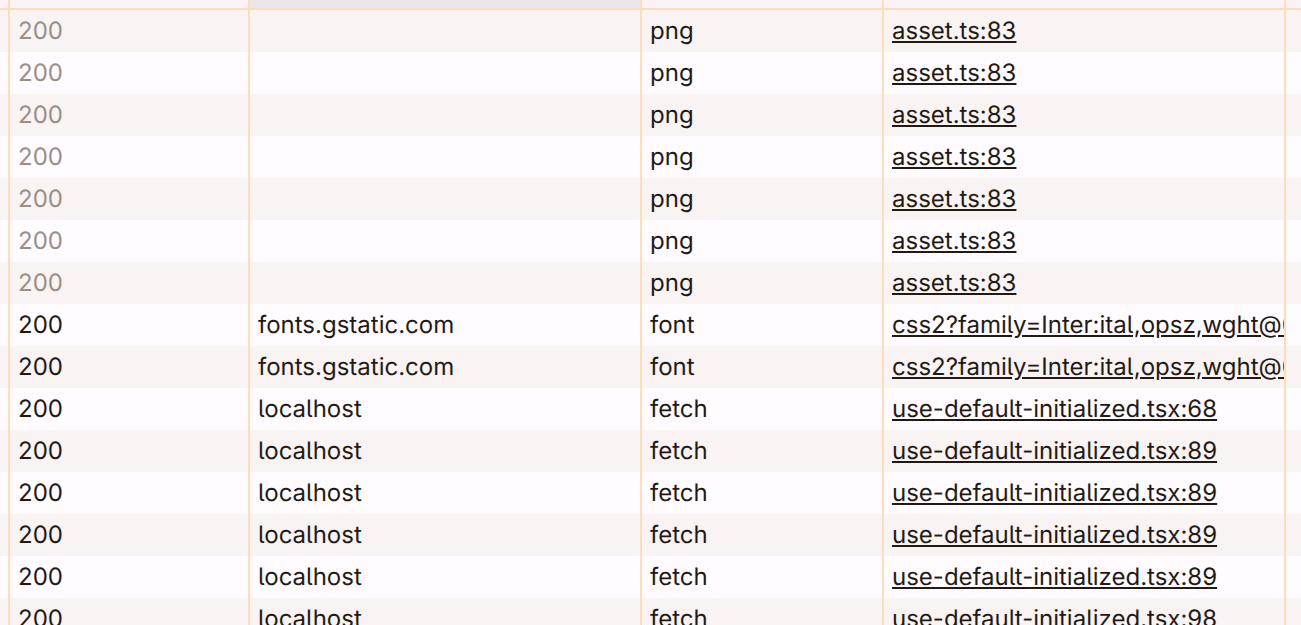Click the first use-default-initialized.tsx:89 link
1301x625 pixels.
1054,451
